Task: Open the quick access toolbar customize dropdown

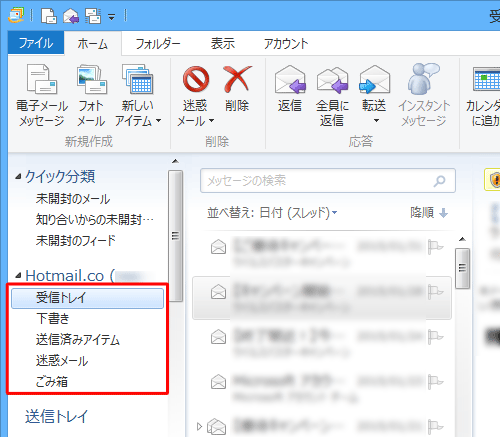Action: point(111,16)
